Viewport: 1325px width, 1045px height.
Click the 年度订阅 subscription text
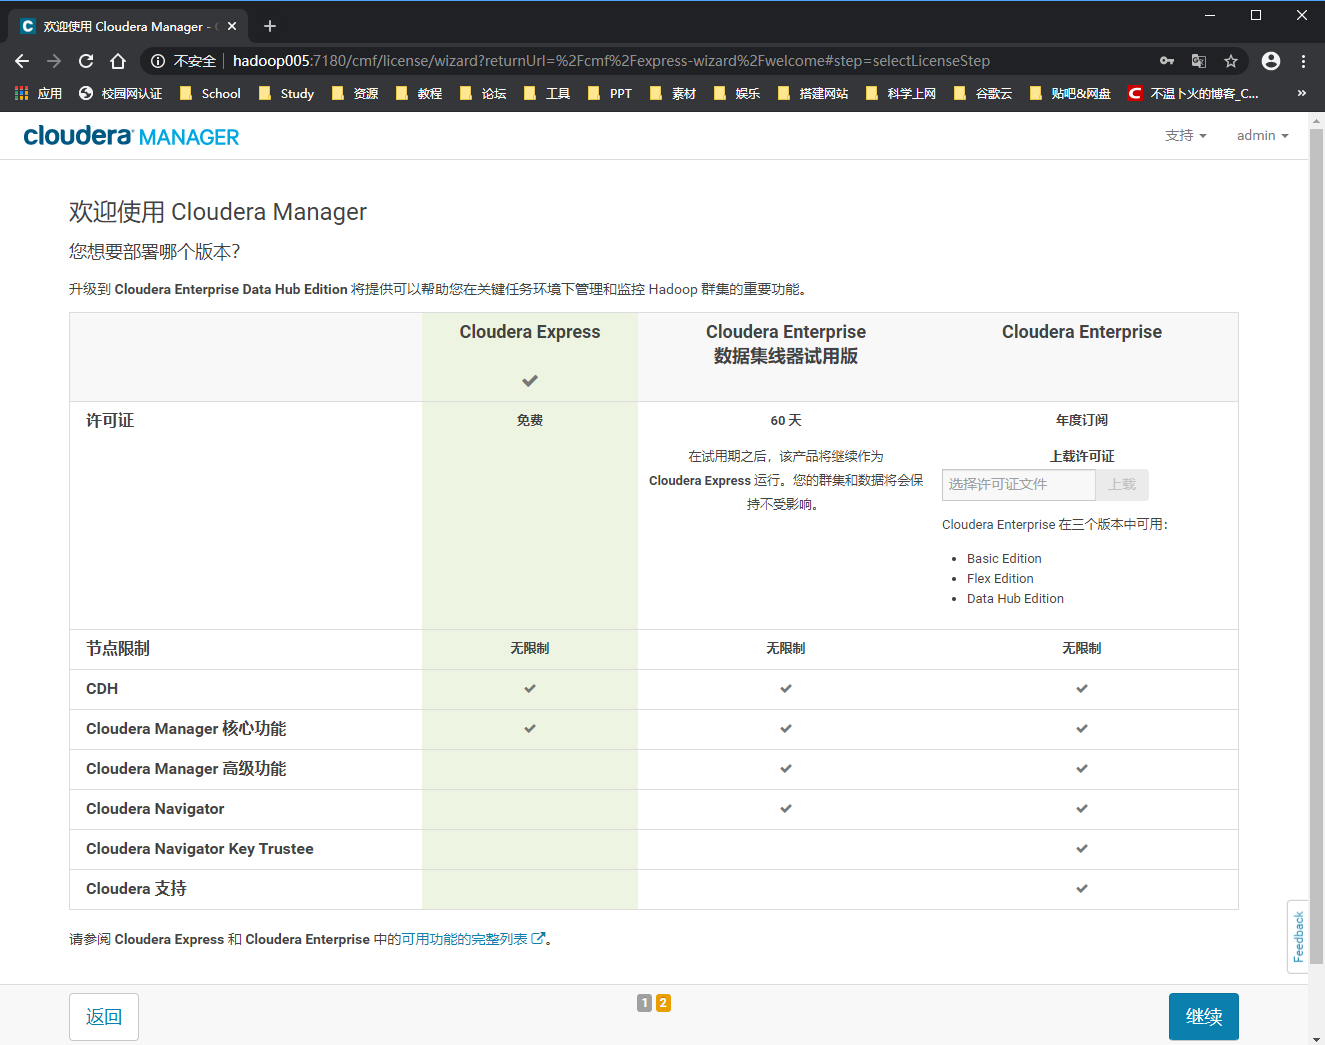click(x=1082, y=421)
